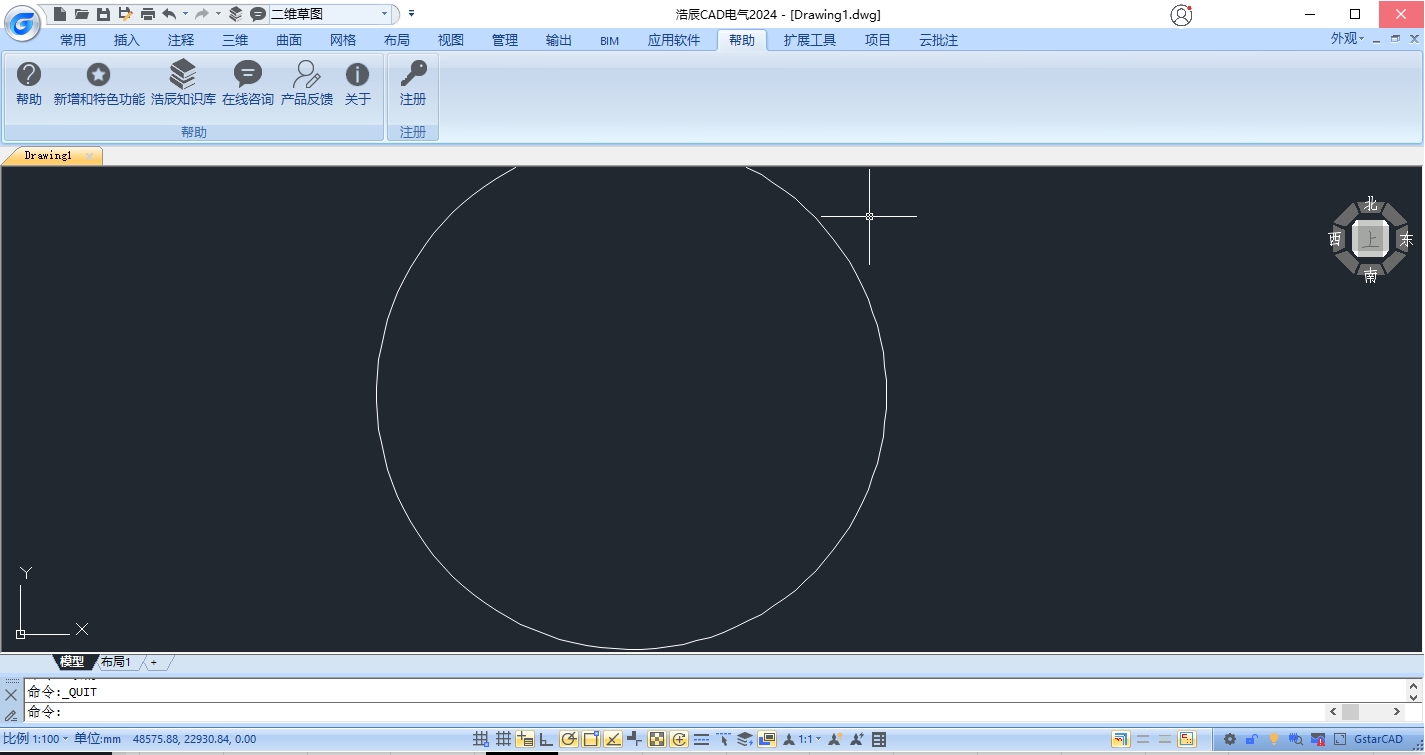Switch to the 常用 ribbon tab

click(x=73, y=40)
